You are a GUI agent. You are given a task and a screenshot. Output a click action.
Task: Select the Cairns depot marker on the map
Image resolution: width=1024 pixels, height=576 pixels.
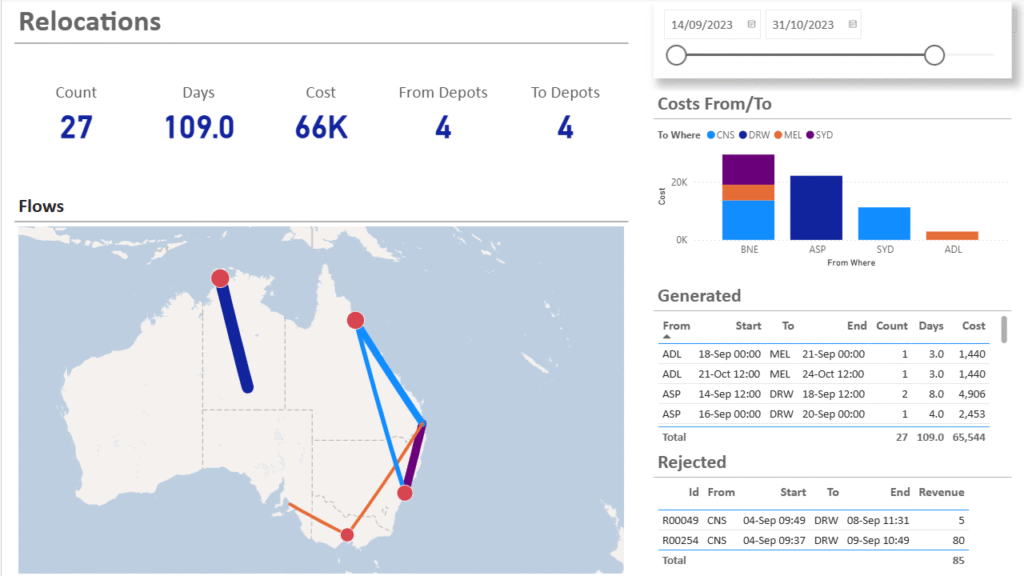point(355,320)
